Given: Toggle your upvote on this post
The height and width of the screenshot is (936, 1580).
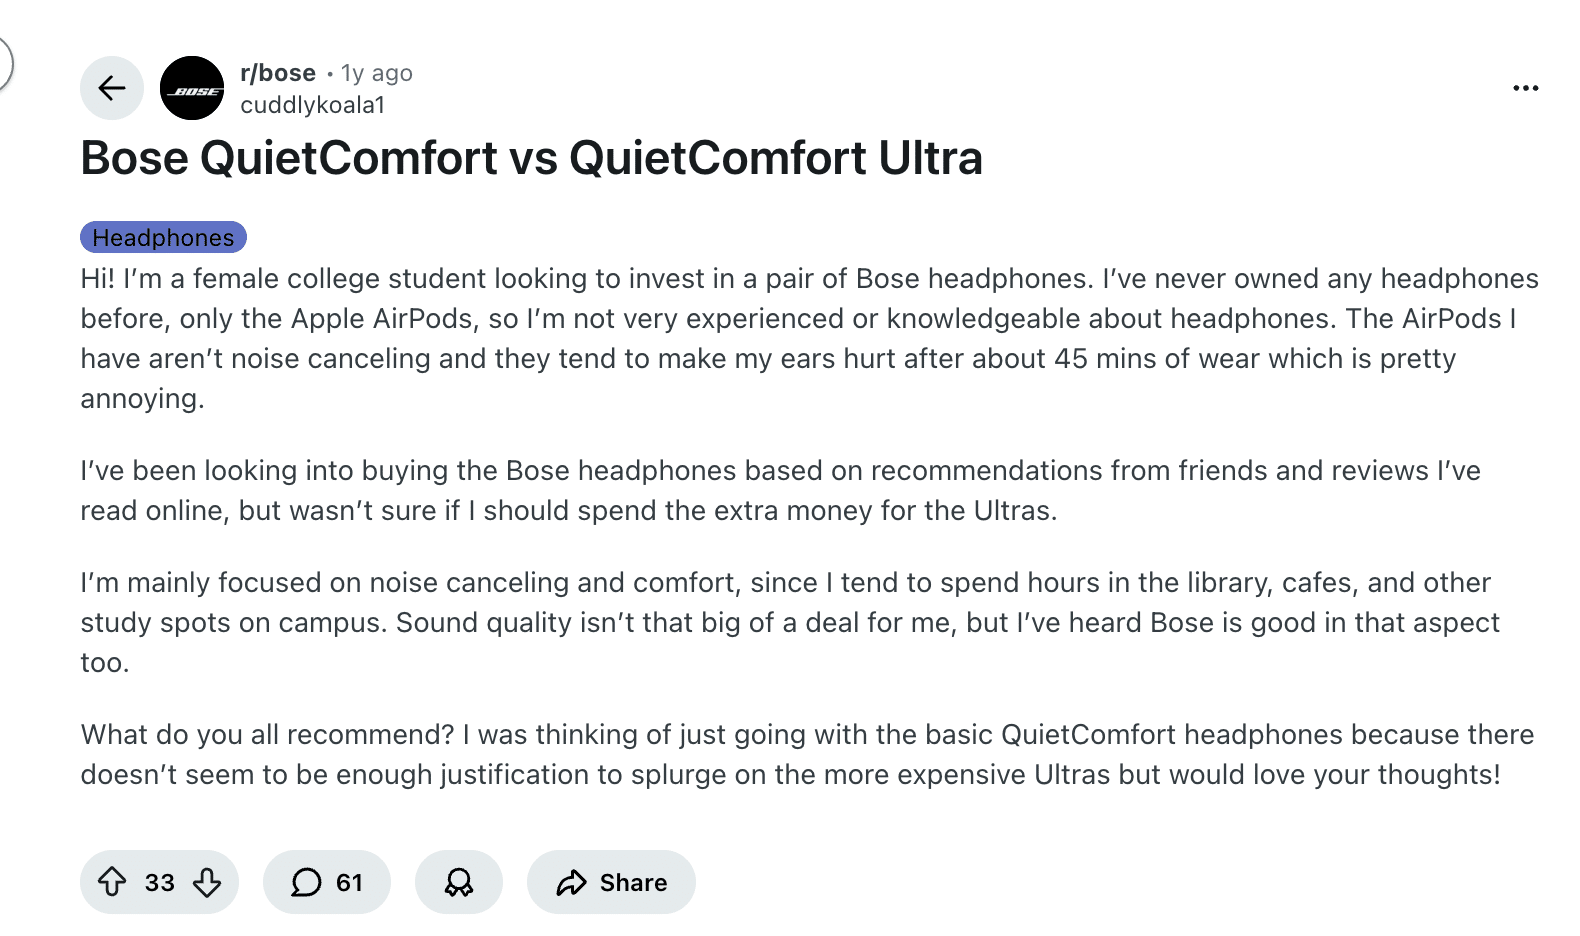Looking at the screenshot, I should 113,882.
